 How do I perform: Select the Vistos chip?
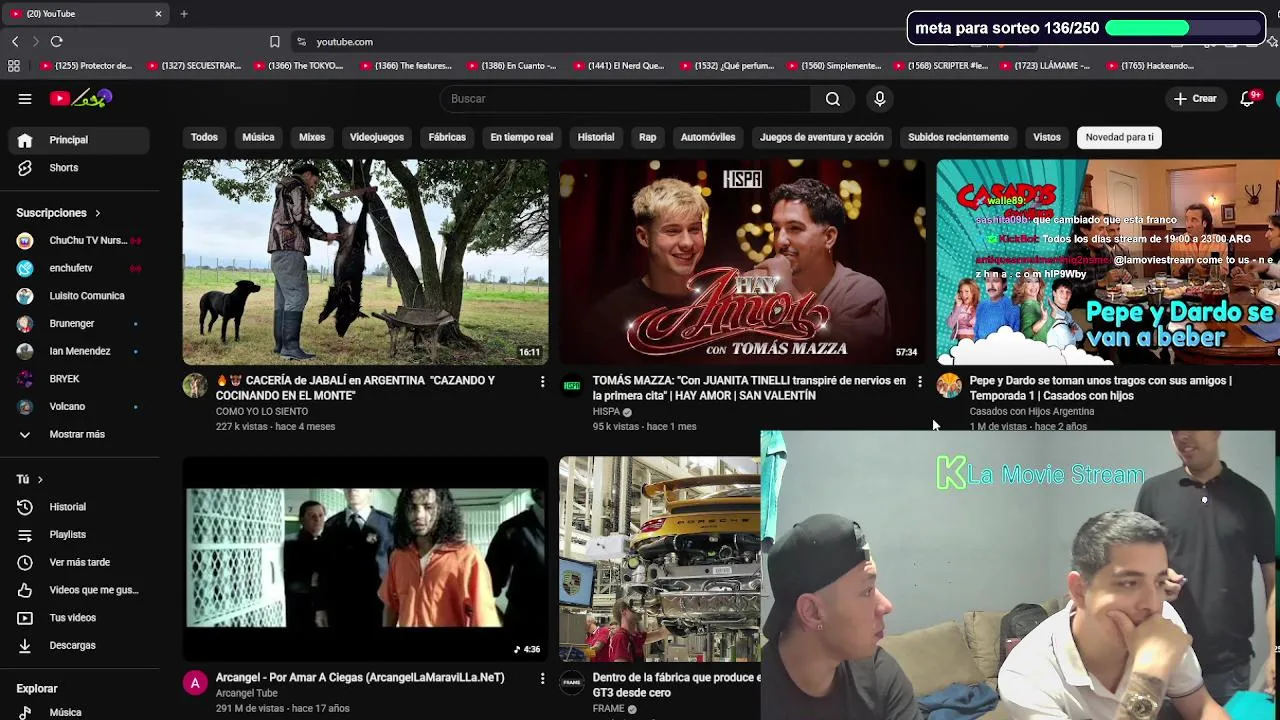coord(1047,137)
